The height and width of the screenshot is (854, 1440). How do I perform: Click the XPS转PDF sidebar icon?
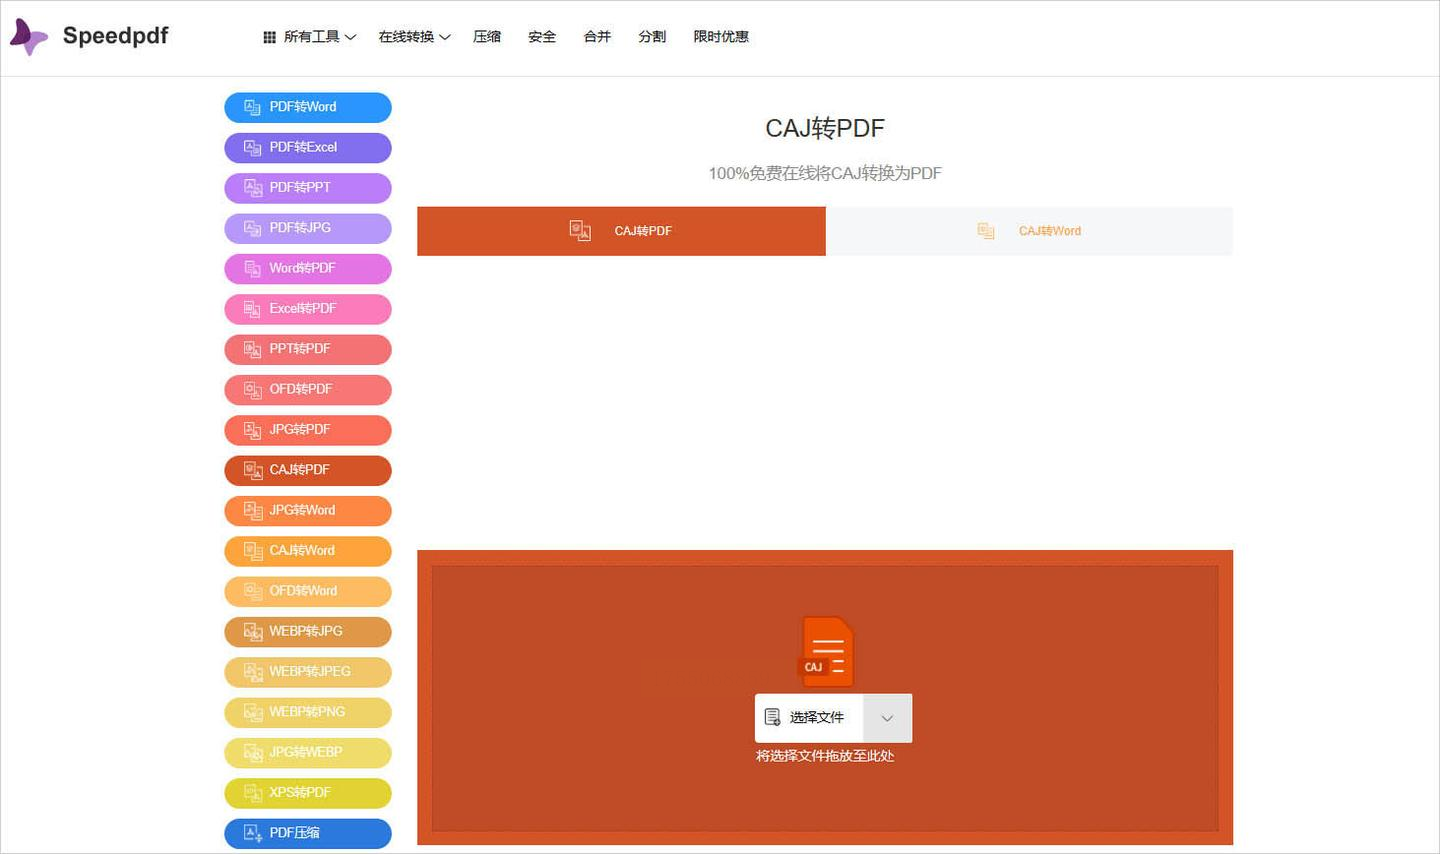coord(253,793)
